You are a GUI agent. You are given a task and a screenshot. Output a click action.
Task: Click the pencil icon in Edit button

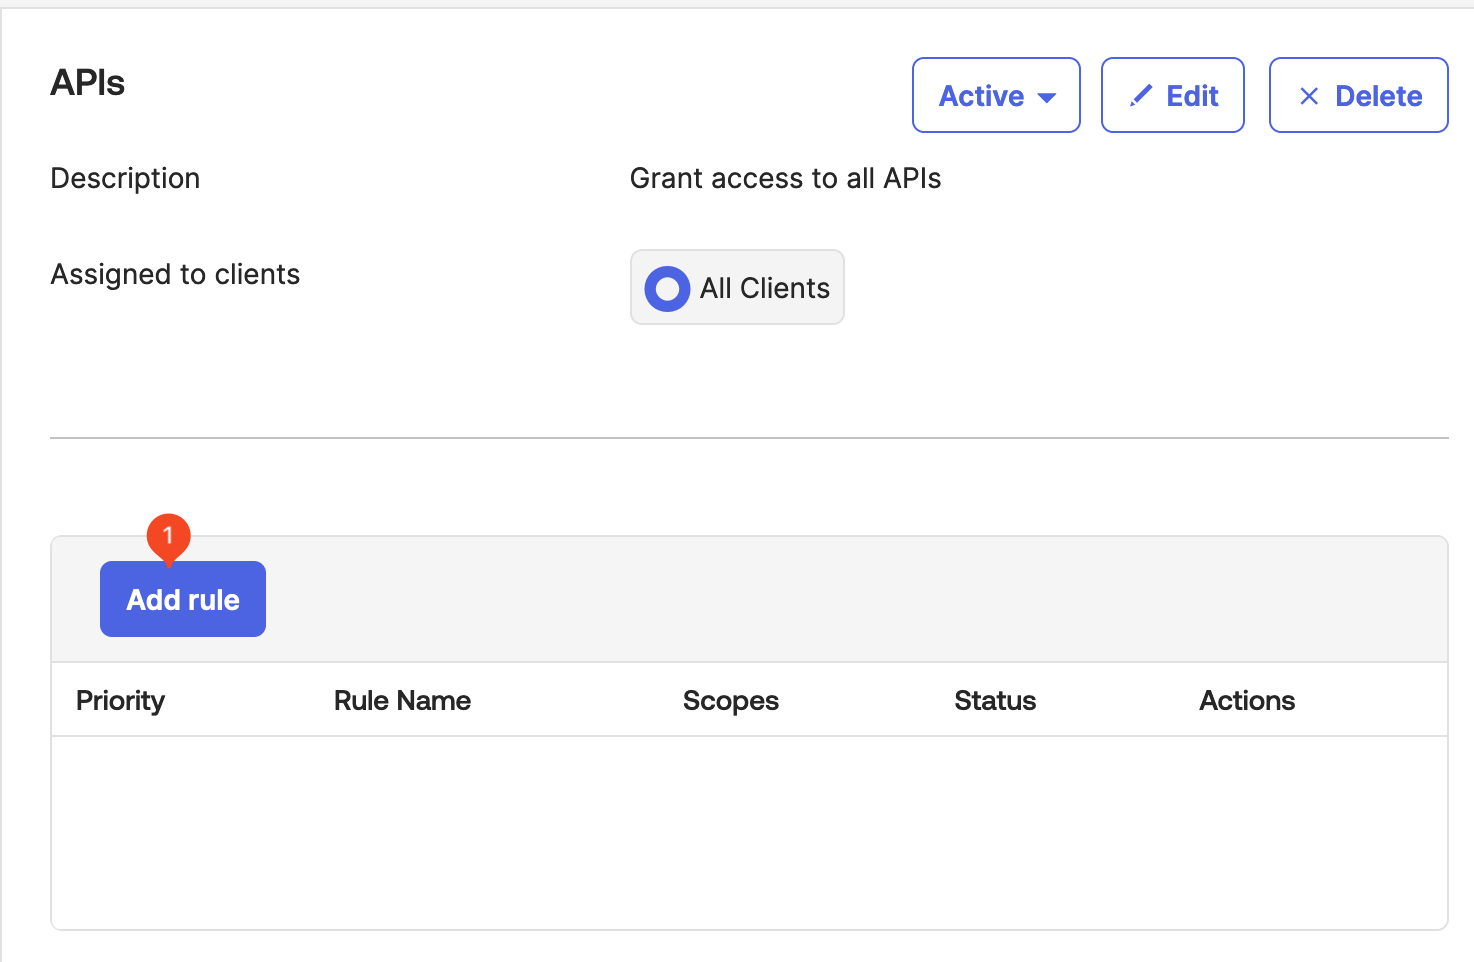[1140, 96]
